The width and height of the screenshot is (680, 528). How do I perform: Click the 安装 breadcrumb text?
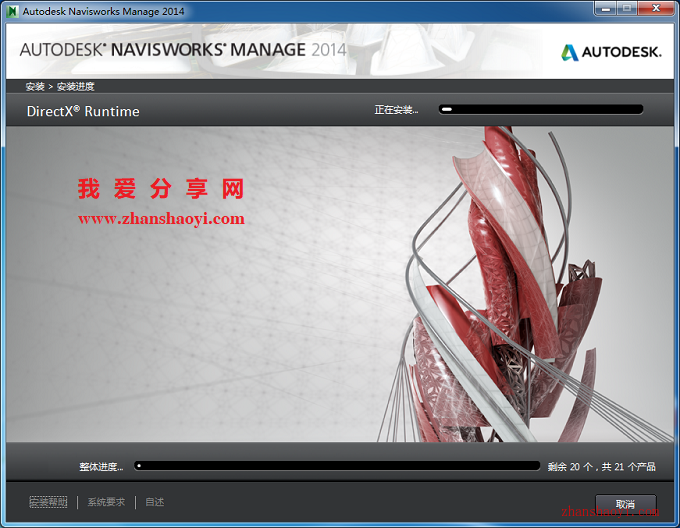point(35,87)
